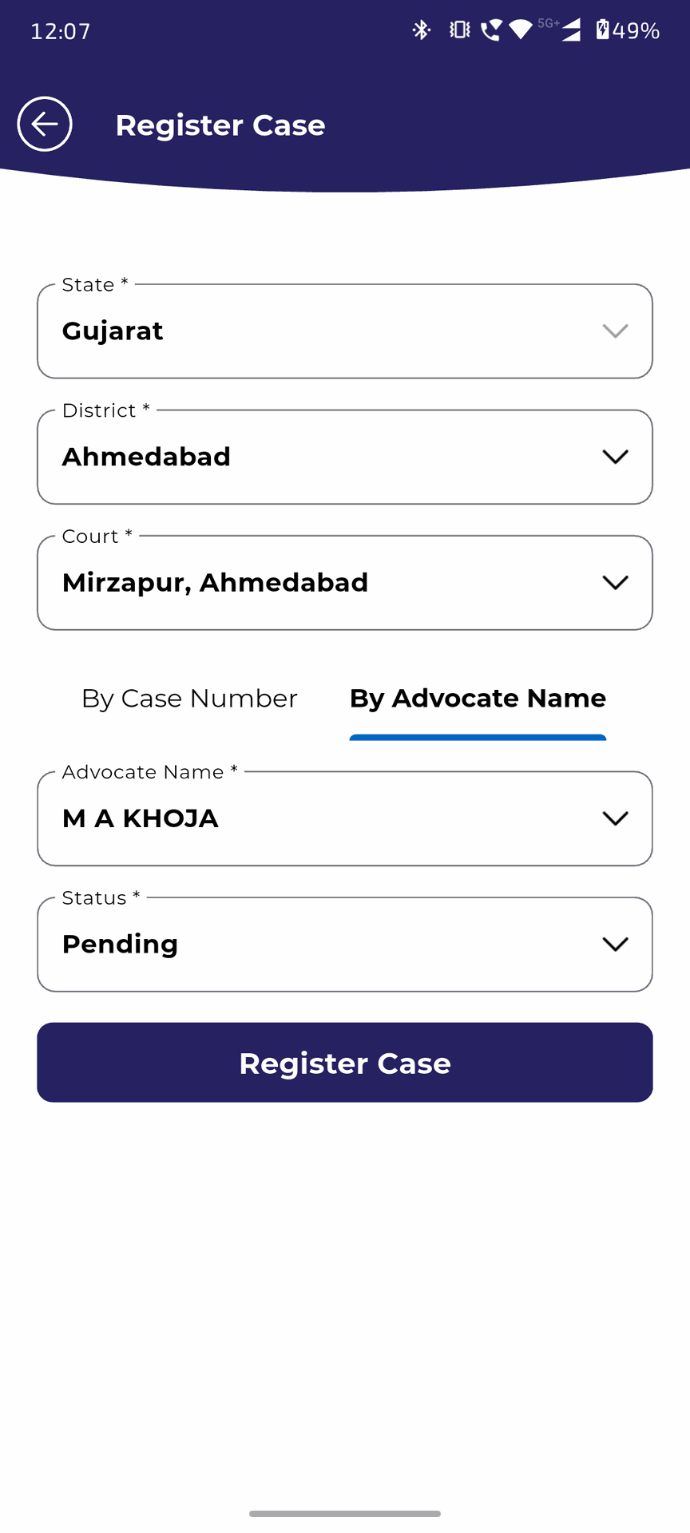690x1533 pixels.
Task: Tap the bottom navigation gesture bar
Action: pyautogui.click(x=345, y=1513)
